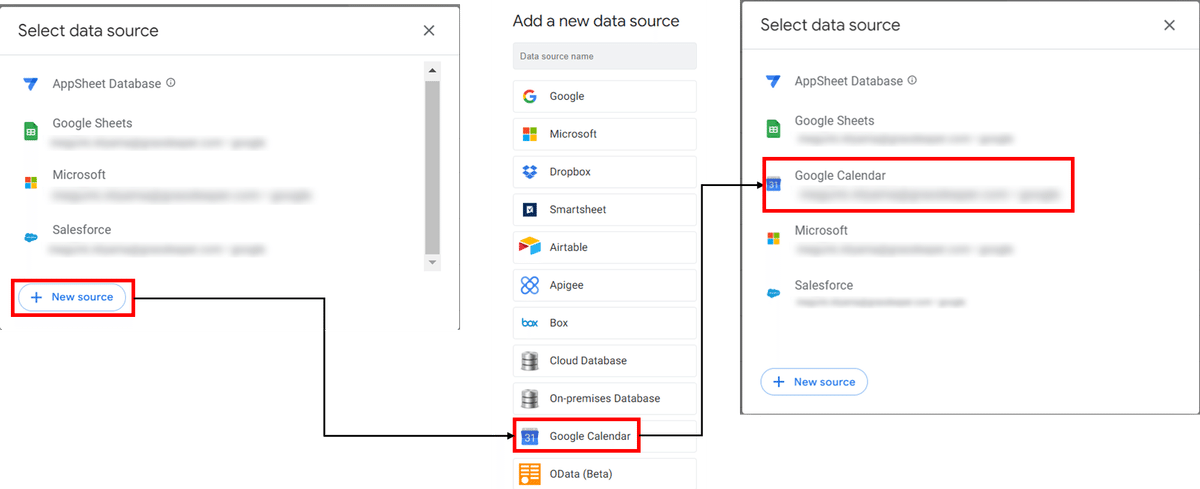Choose the Cloud Database source button
The height and width of the screenshot is (489, 1200).
605,361
